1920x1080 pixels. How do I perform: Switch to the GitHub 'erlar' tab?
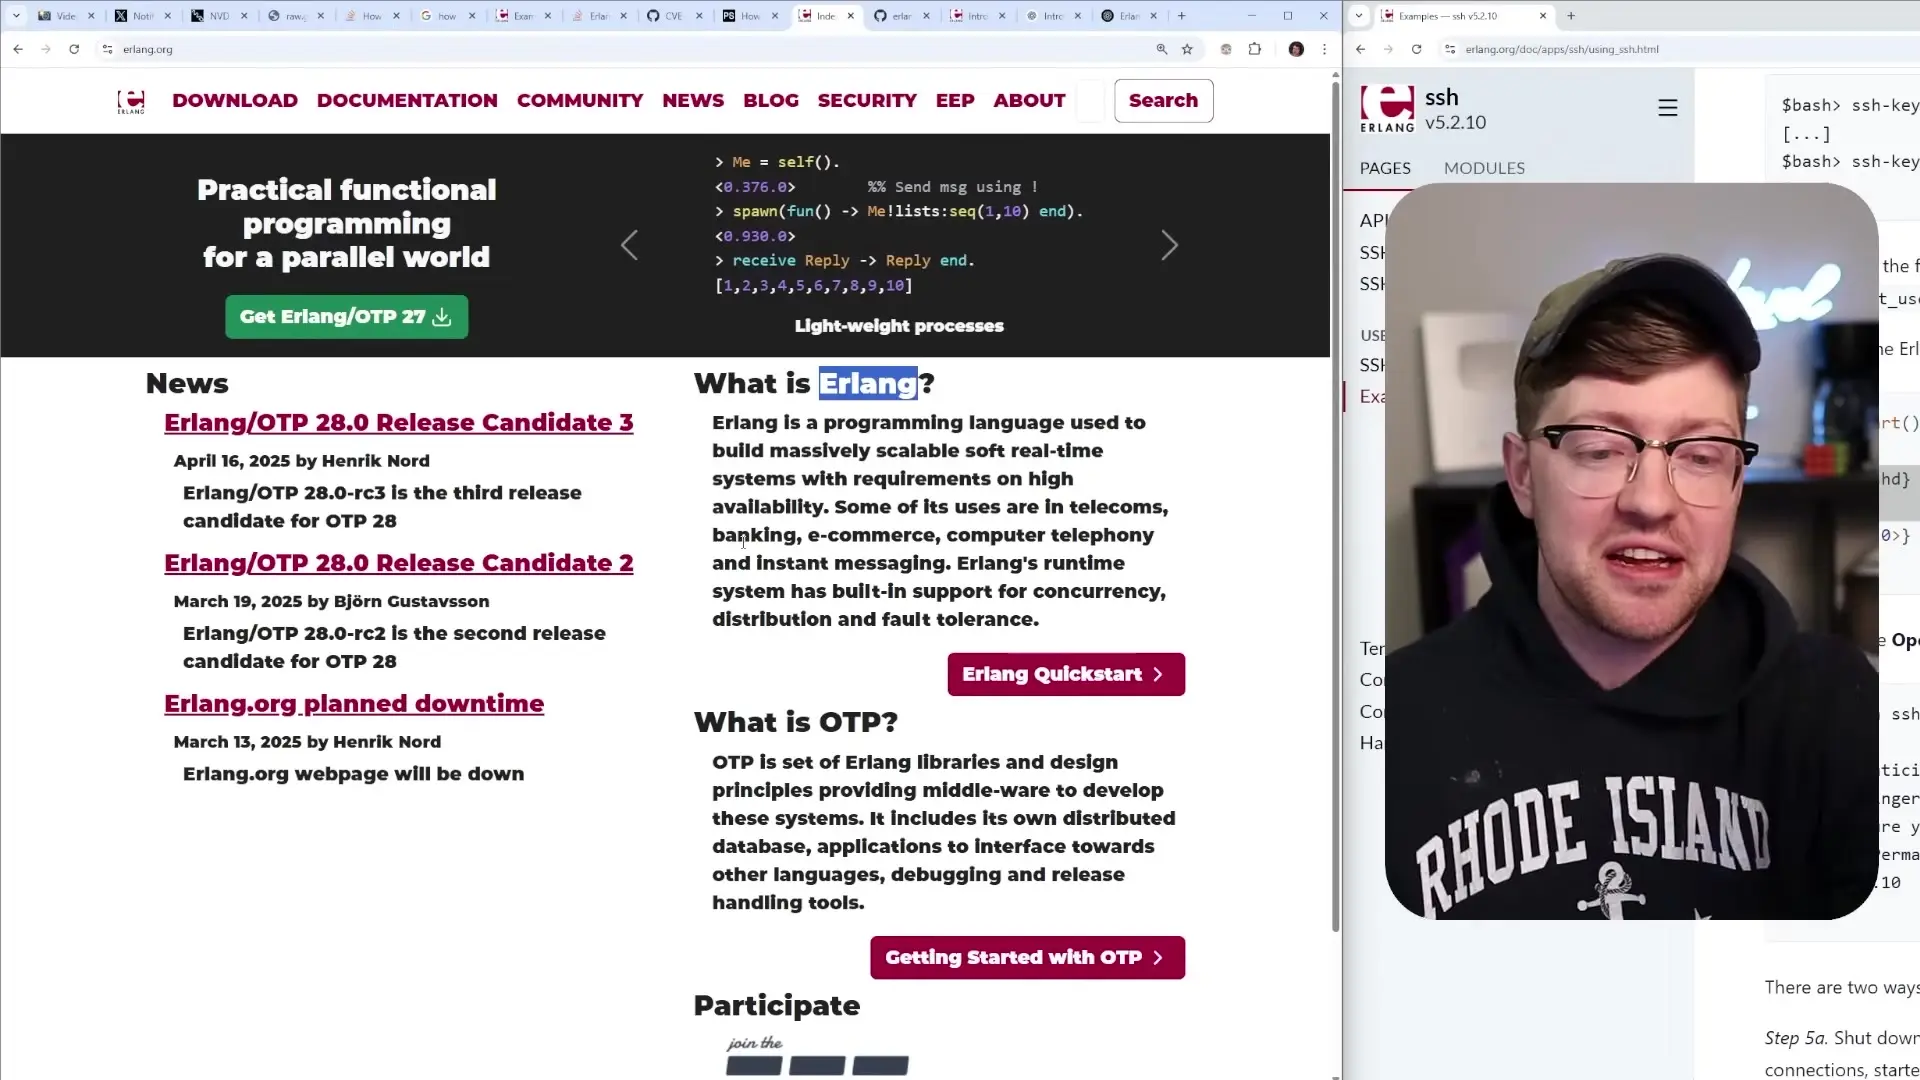click(900, 16)
